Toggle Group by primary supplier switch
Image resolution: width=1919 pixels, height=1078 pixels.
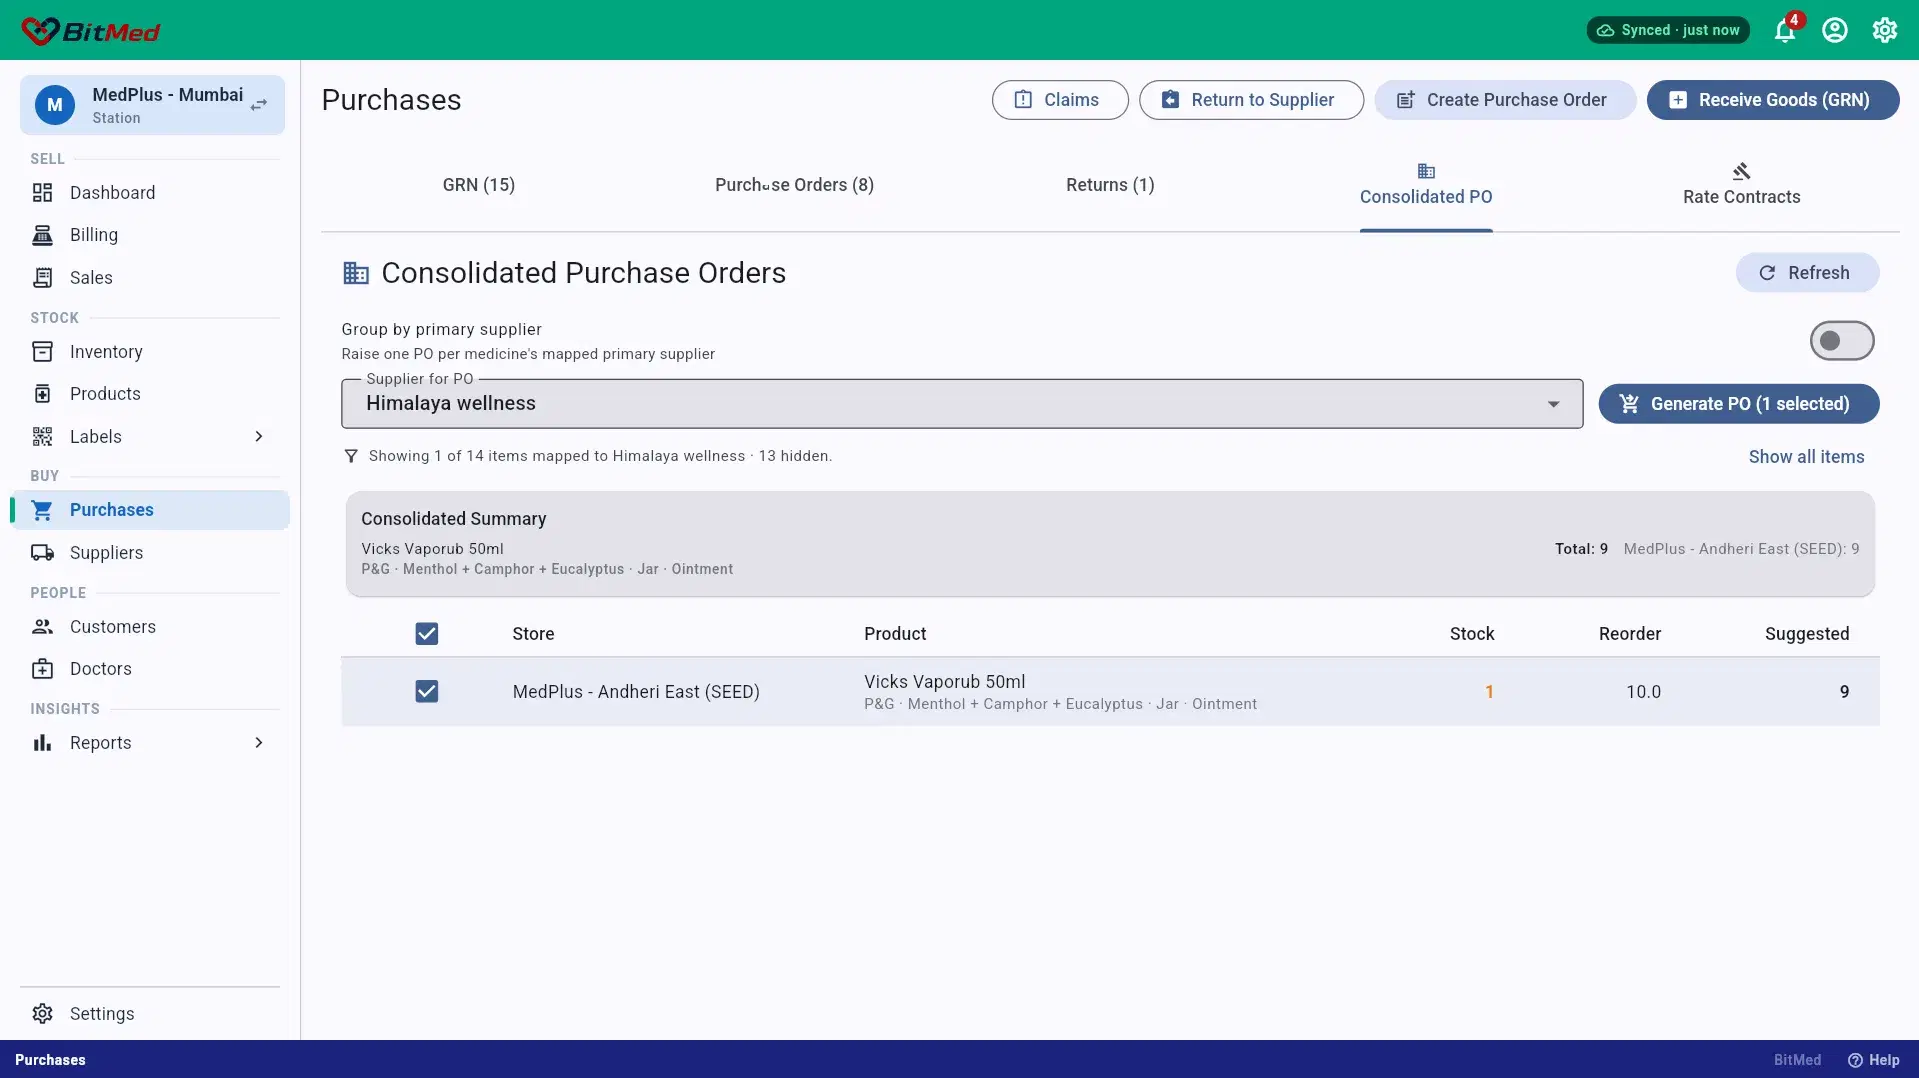pyautogui.click(x=1841, y=341)
